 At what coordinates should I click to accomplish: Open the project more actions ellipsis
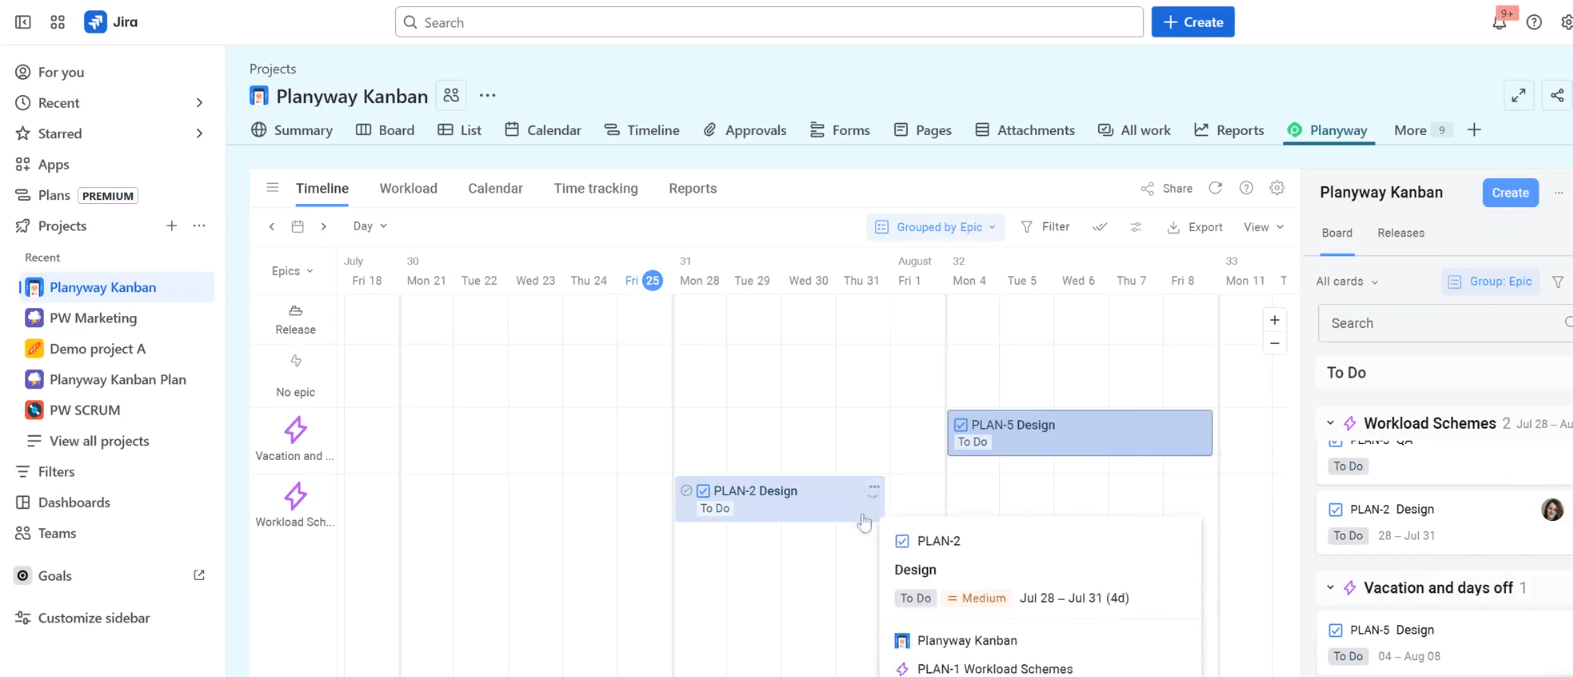[x=487, y=95]
